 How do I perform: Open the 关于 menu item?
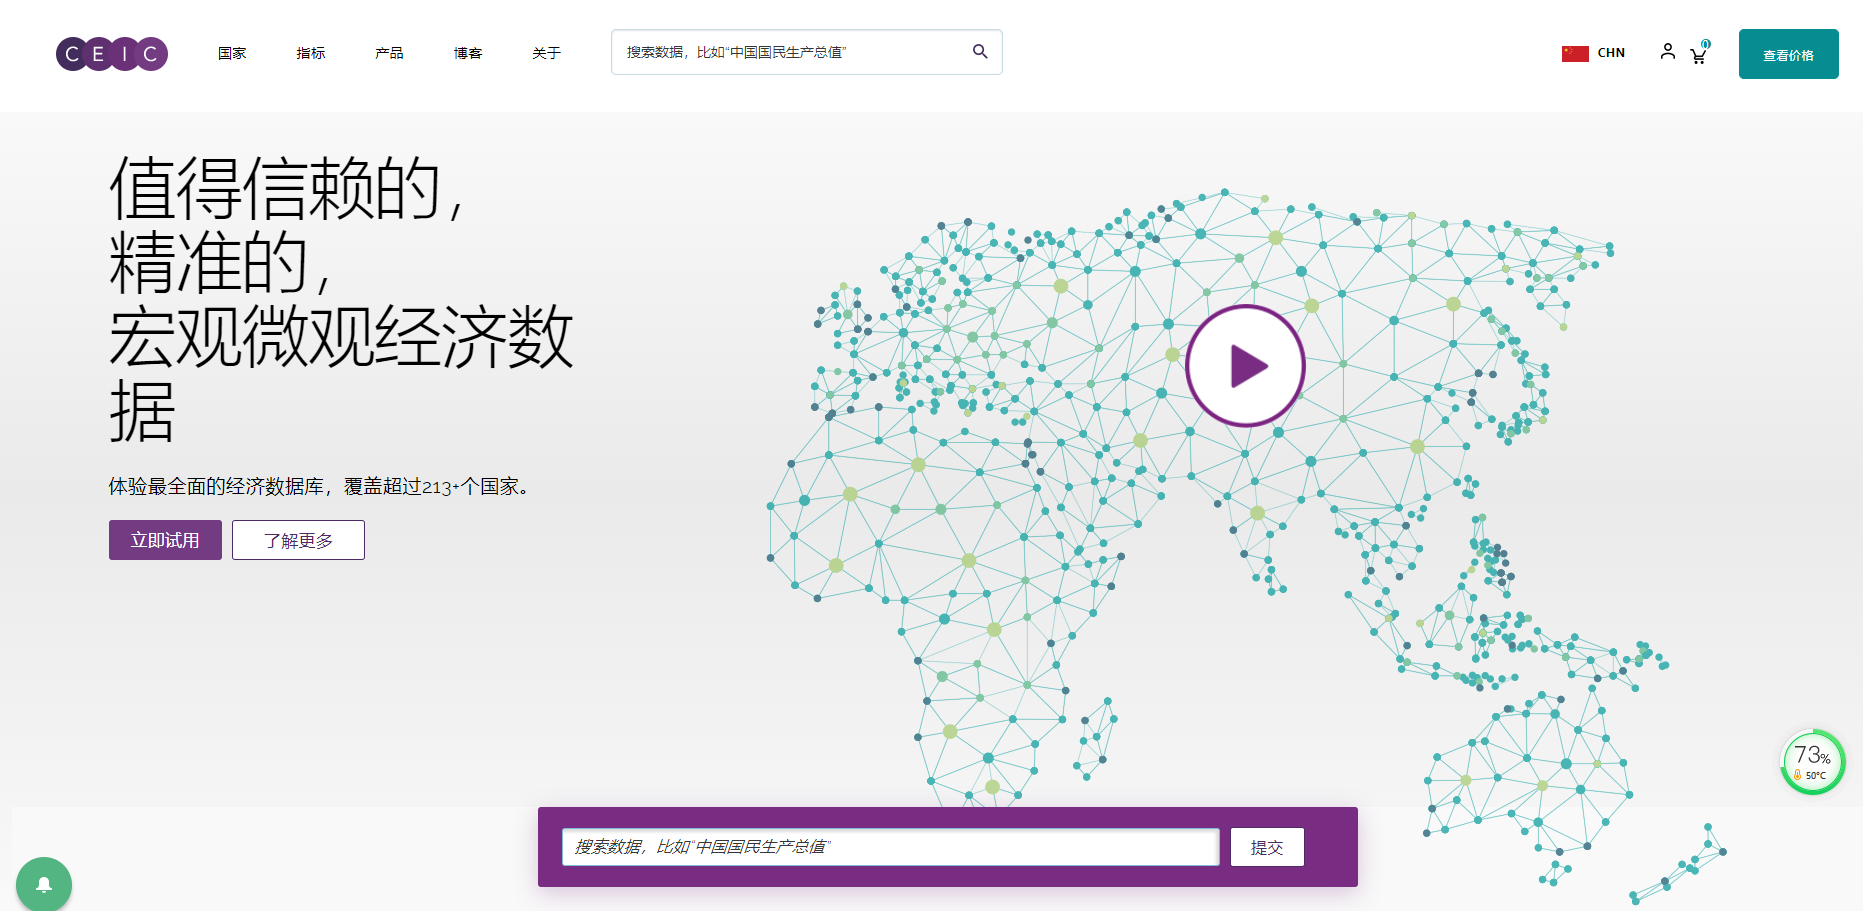point(546,53)
